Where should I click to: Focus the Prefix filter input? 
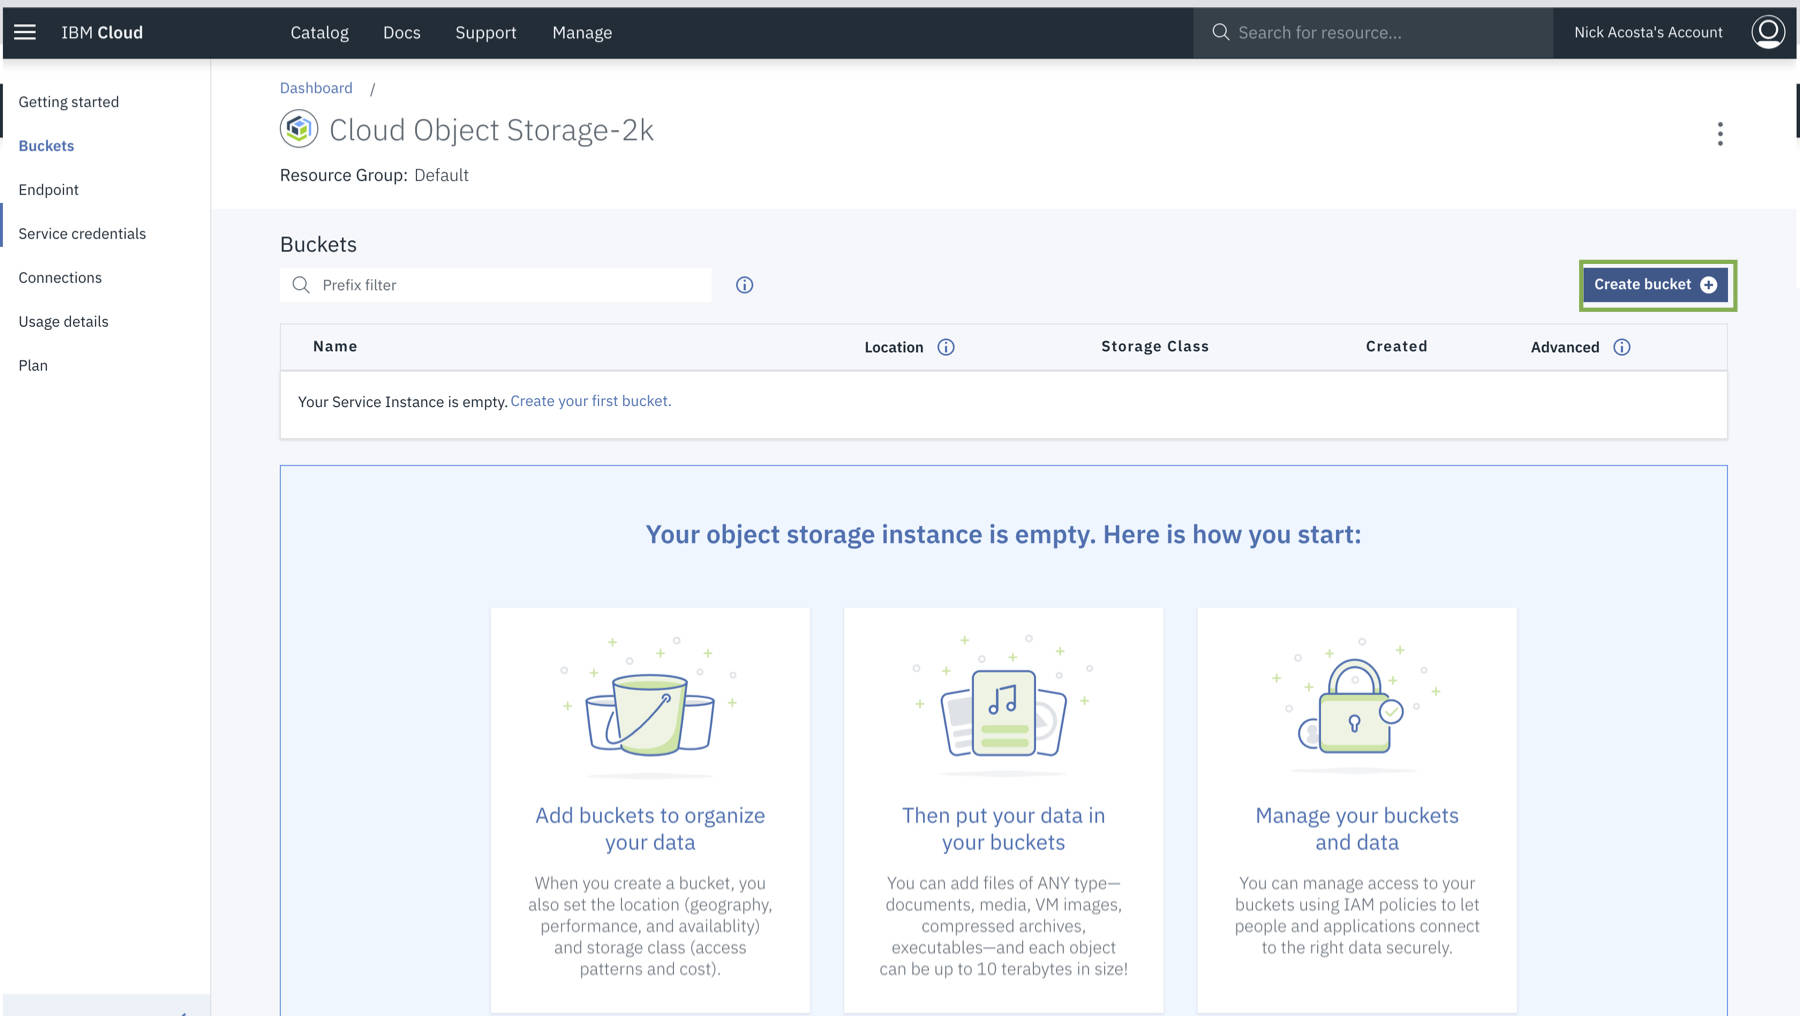[x=496, y=285]
